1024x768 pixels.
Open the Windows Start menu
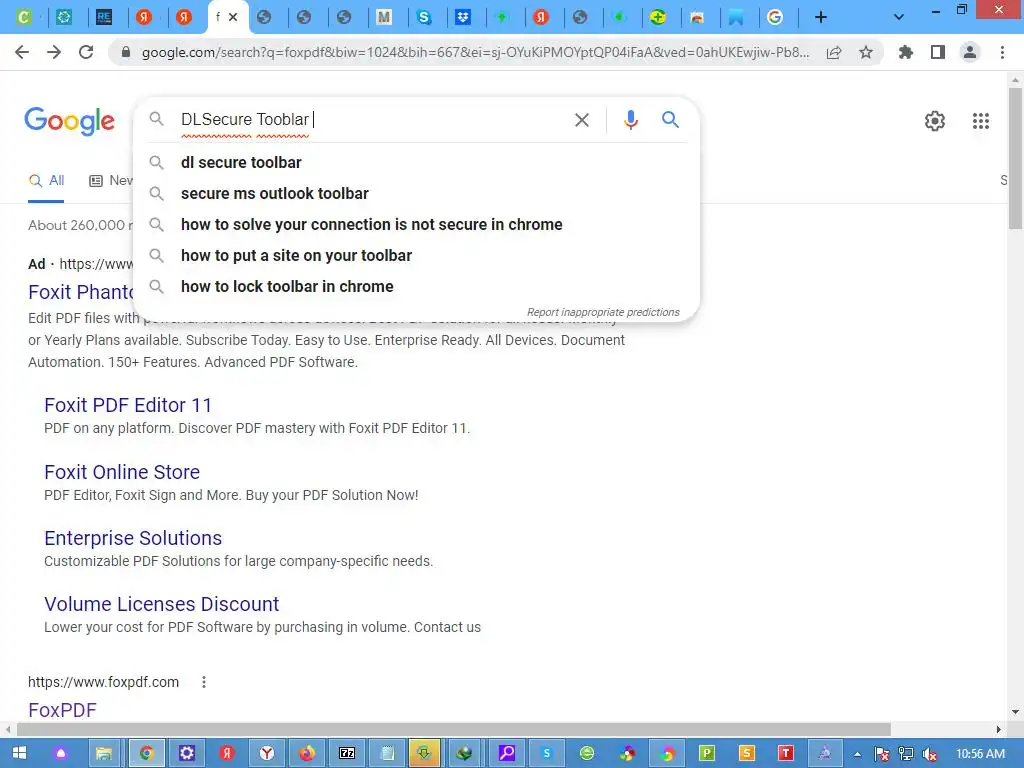coord(20,753)
